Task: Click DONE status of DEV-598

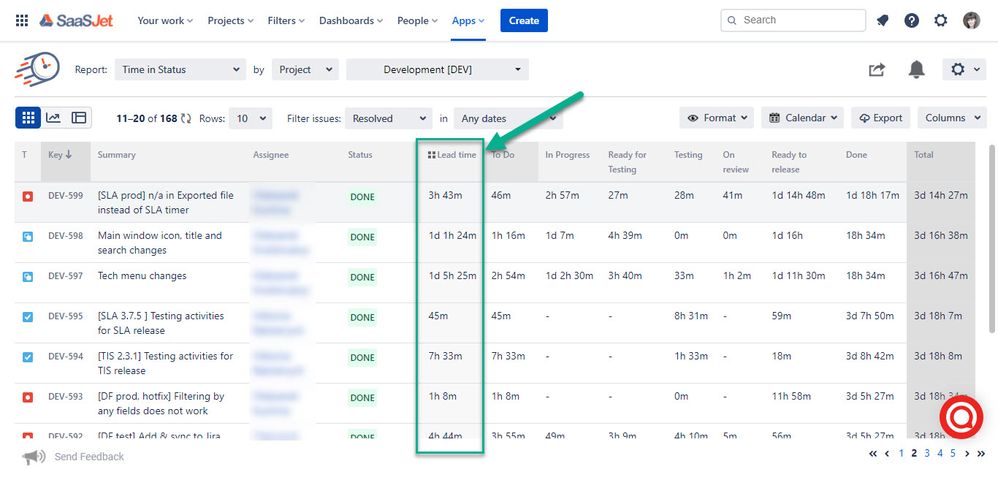Action: [362, 237]
